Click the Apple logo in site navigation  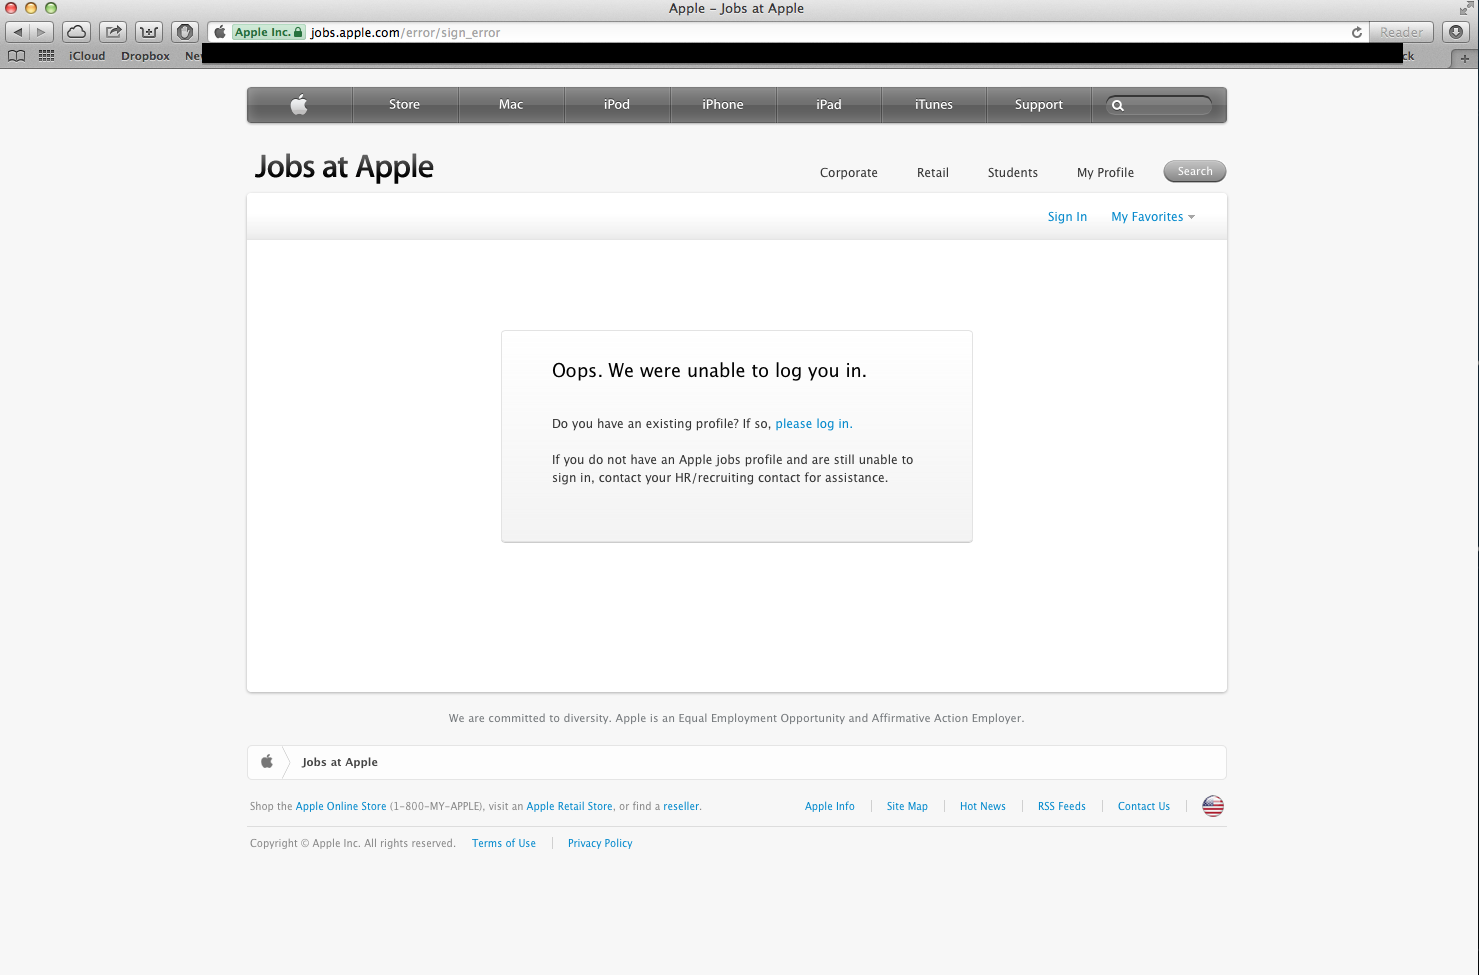(x=299, y=104)
